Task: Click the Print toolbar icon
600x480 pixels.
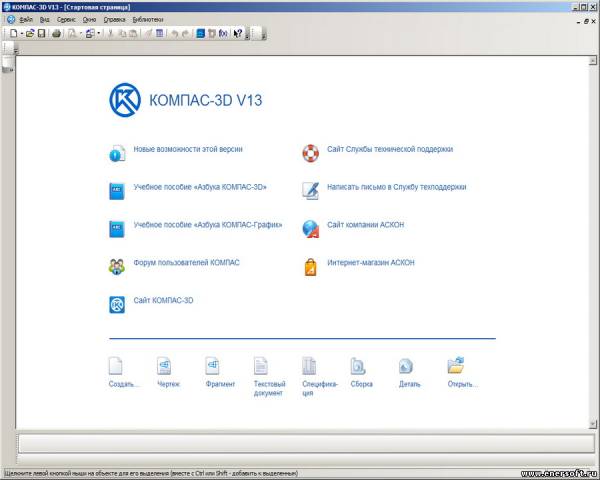Action: click(56, 34)
